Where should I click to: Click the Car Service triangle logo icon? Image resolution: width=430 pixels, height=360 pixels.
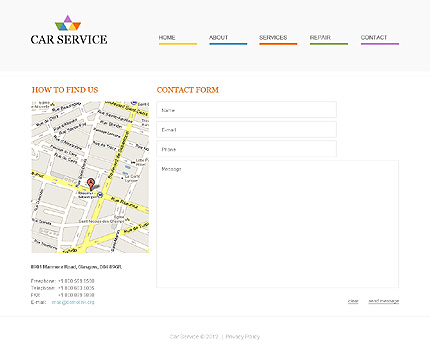pos(68,23)
